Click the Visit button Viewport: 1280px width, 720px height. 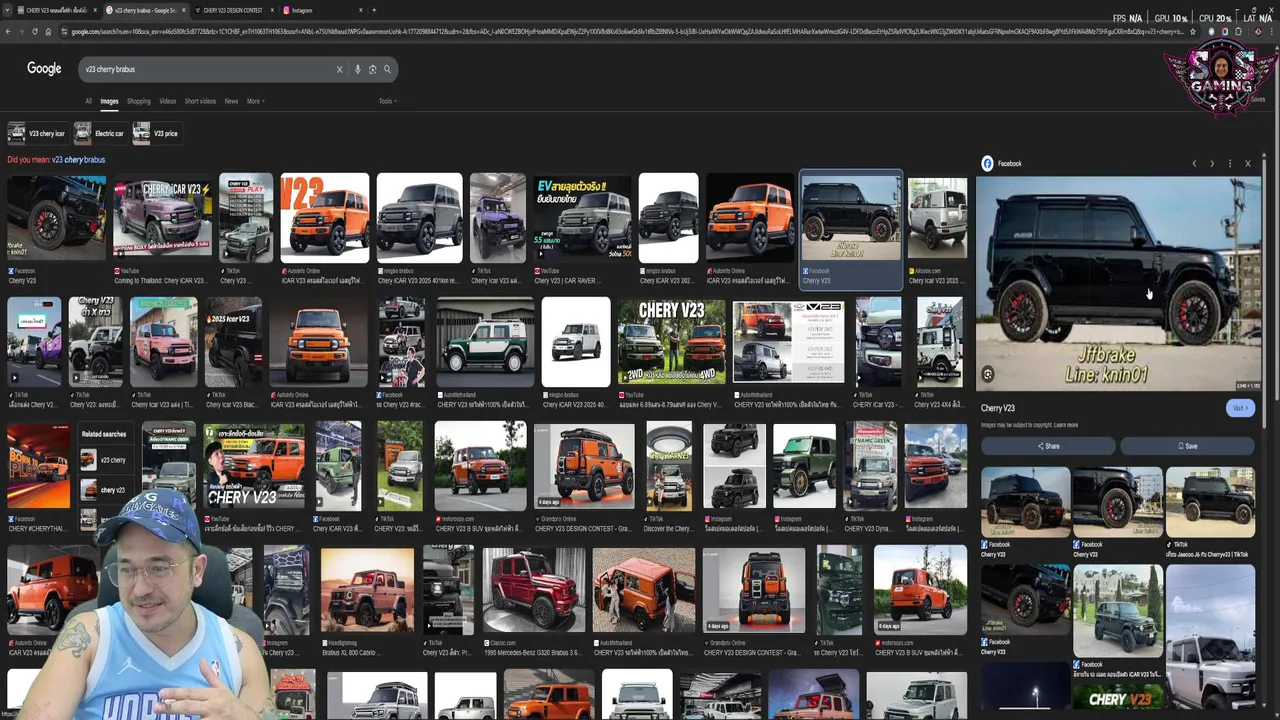point(1240,408)
